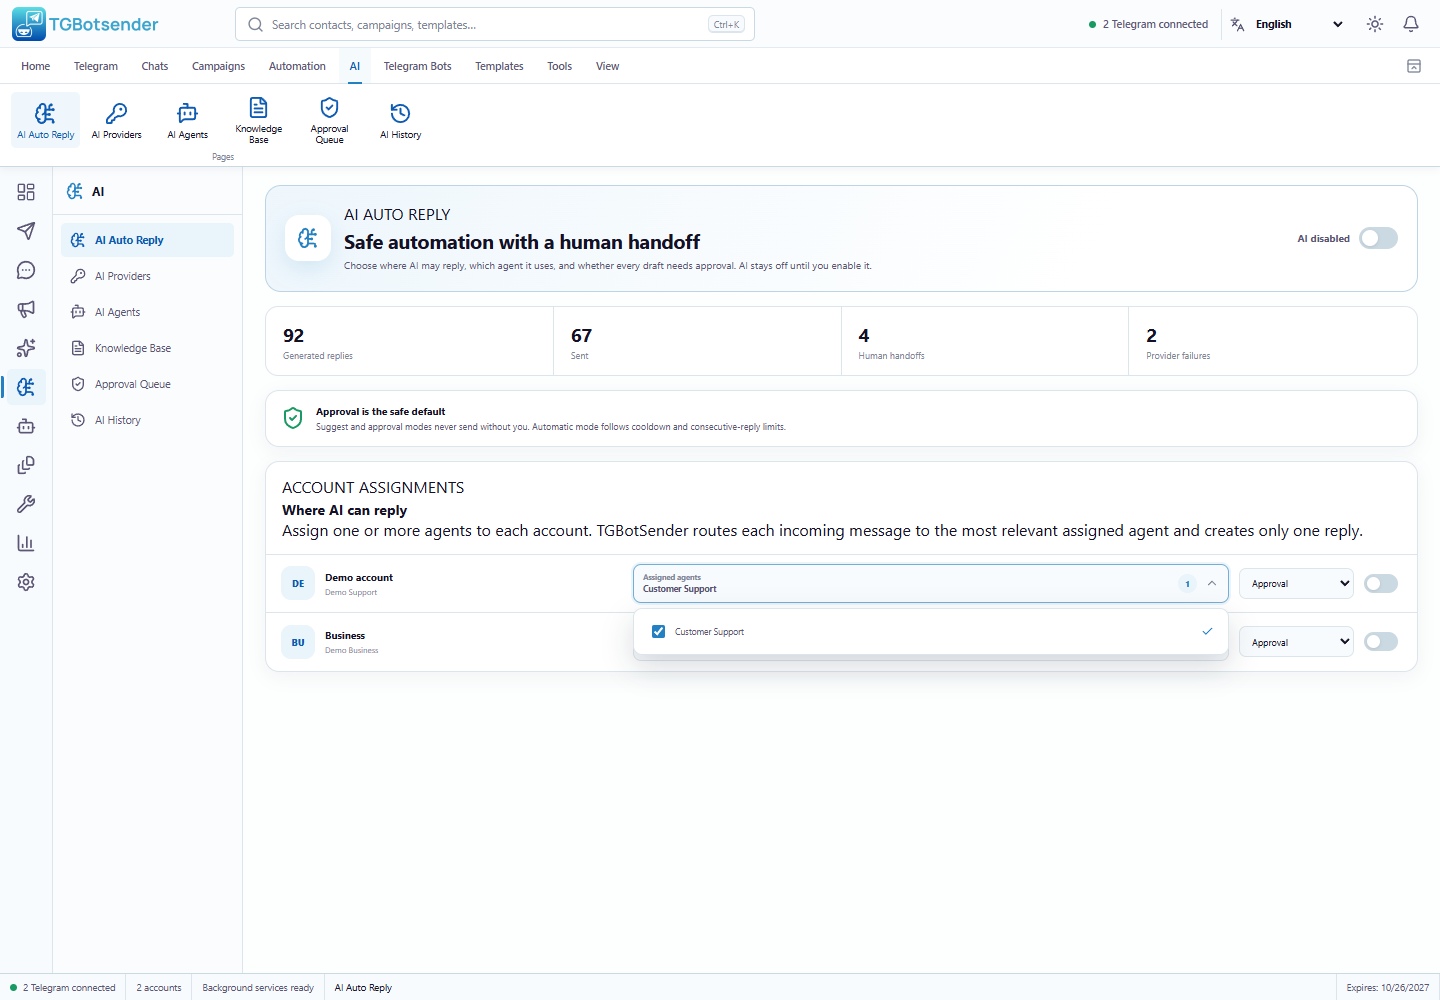Open AI Providers in the ribbon
1440x1000 pixels.
point(116,120)
